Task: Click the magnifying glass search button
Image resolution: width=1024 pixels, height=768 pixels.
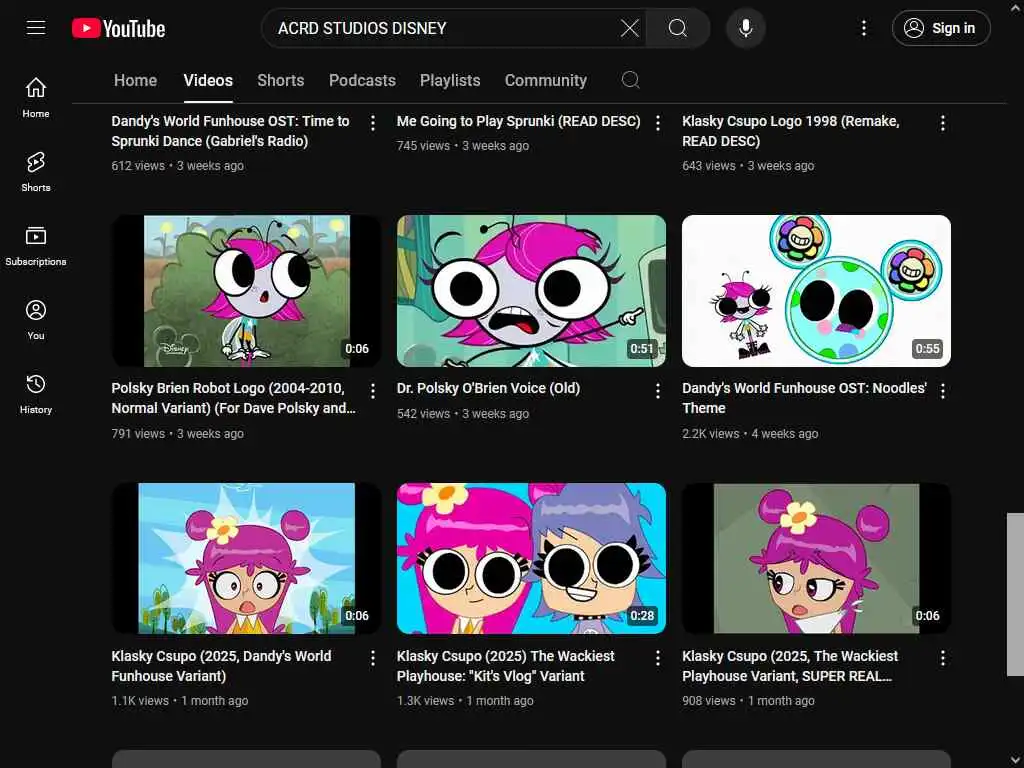Action: click(x=678, y=28)
